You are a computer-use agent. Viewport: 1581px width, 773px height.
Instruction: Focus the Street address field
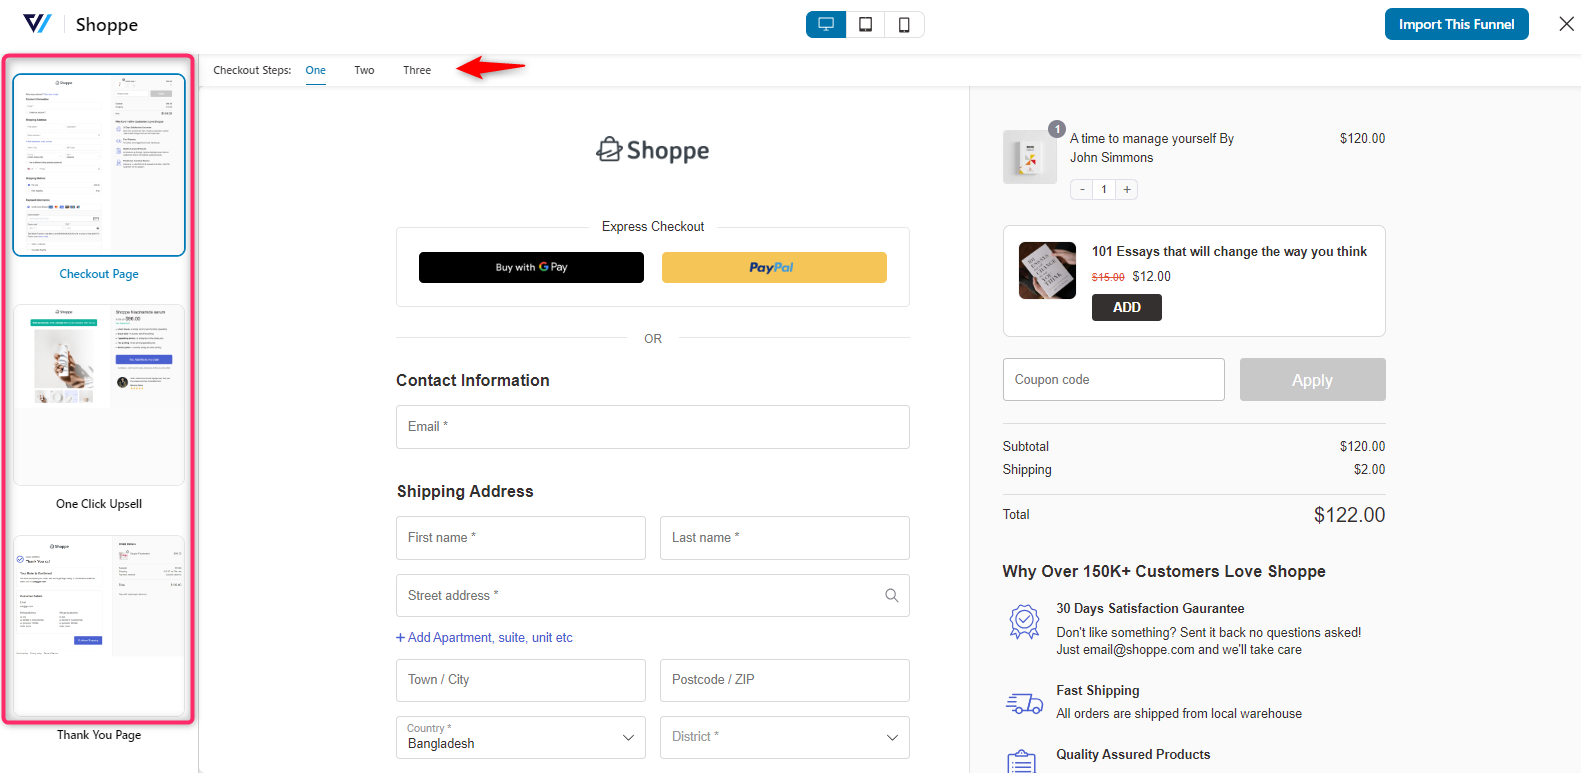click(653, 596)
